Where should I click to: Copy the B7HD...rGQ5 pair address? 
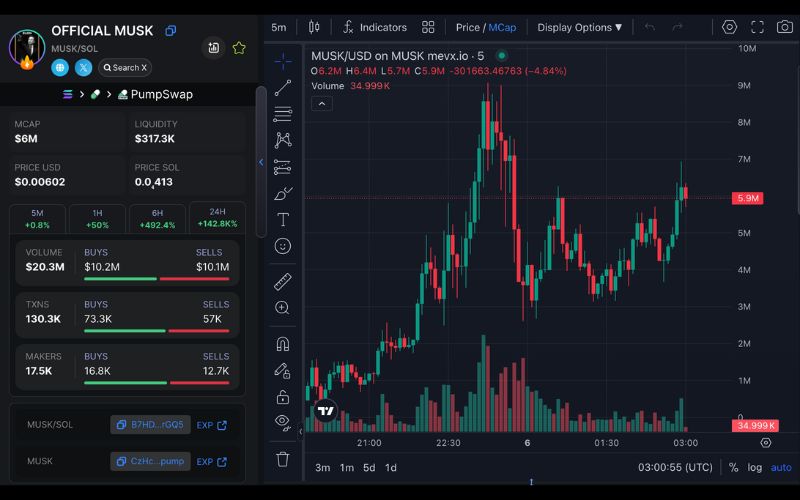coord(151,424)
